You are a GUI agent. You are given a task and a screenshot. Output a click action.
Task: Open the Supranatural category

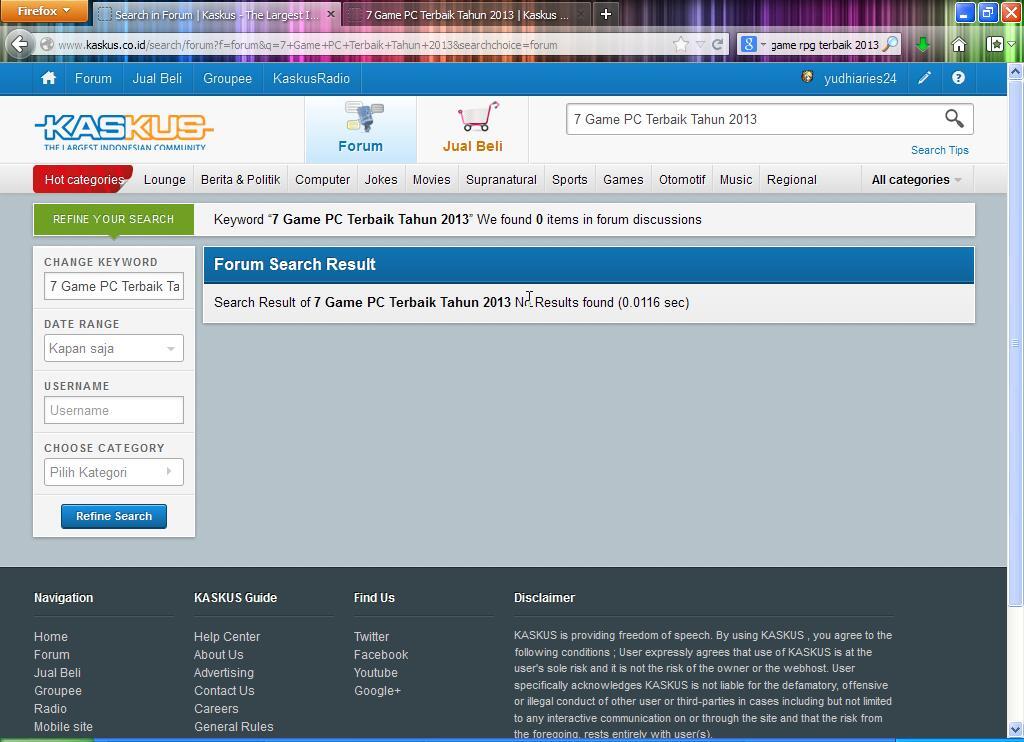501,180
